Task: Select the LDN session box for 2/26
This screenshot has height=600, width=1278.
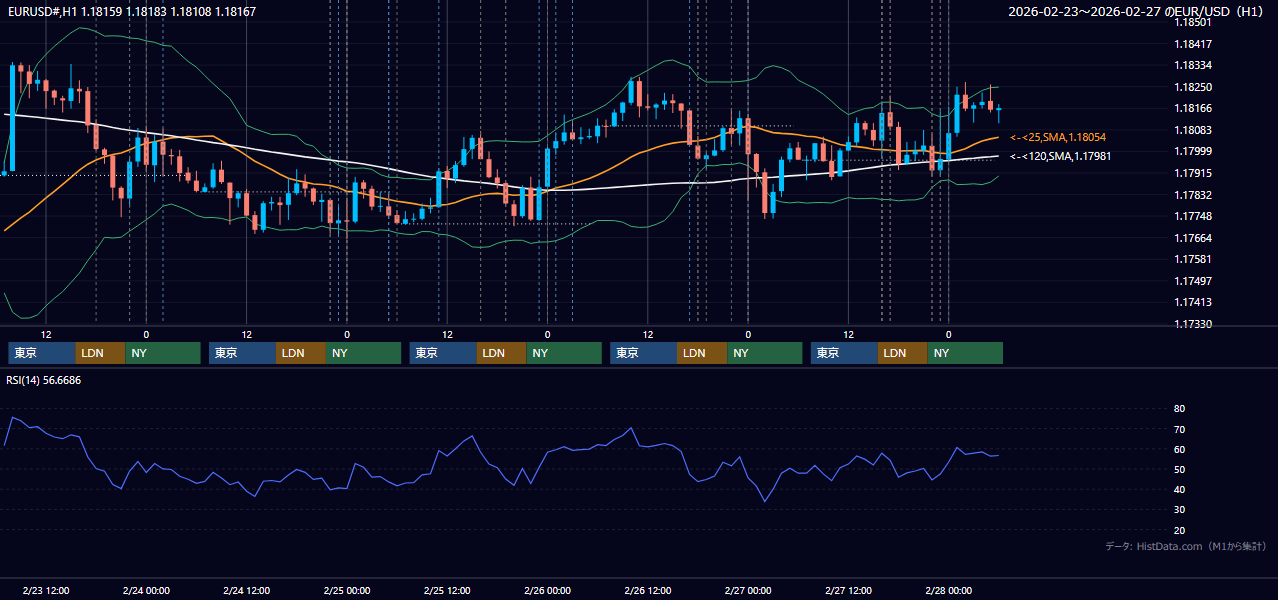Action: pyautogui.click(x=703, y=353)
